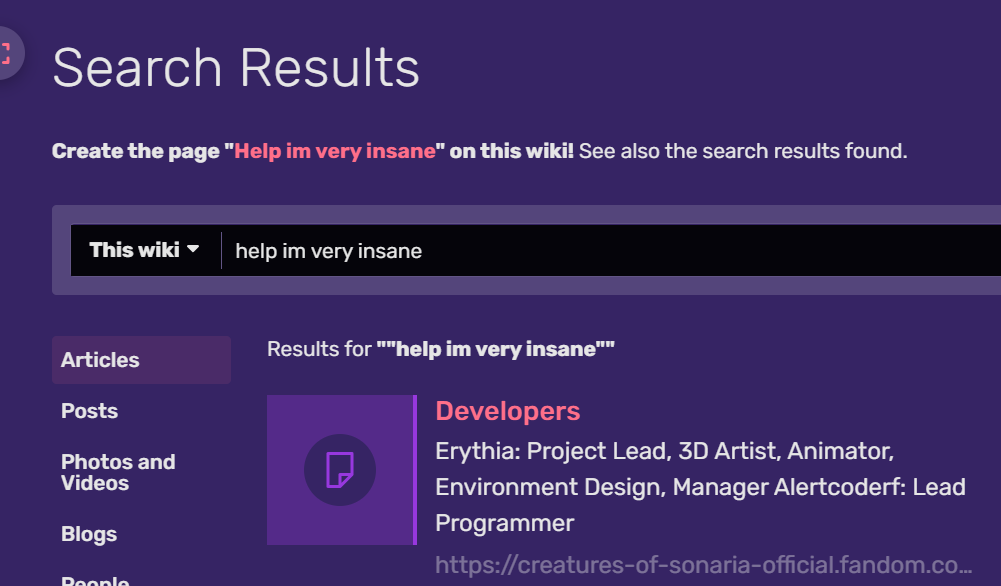1001x586 pixels.
Task: Switch to the Posts results tab
Action: pyautogui.click(x=89, y=411)
